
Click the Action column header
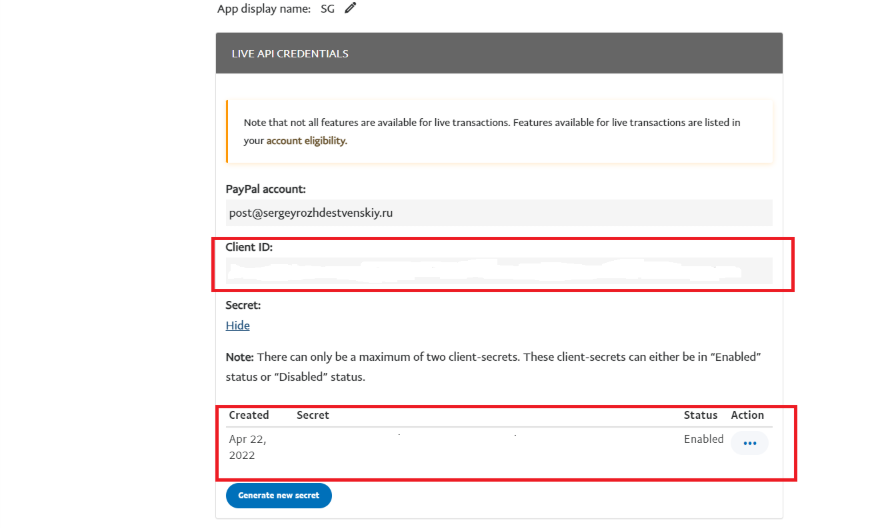747,415
